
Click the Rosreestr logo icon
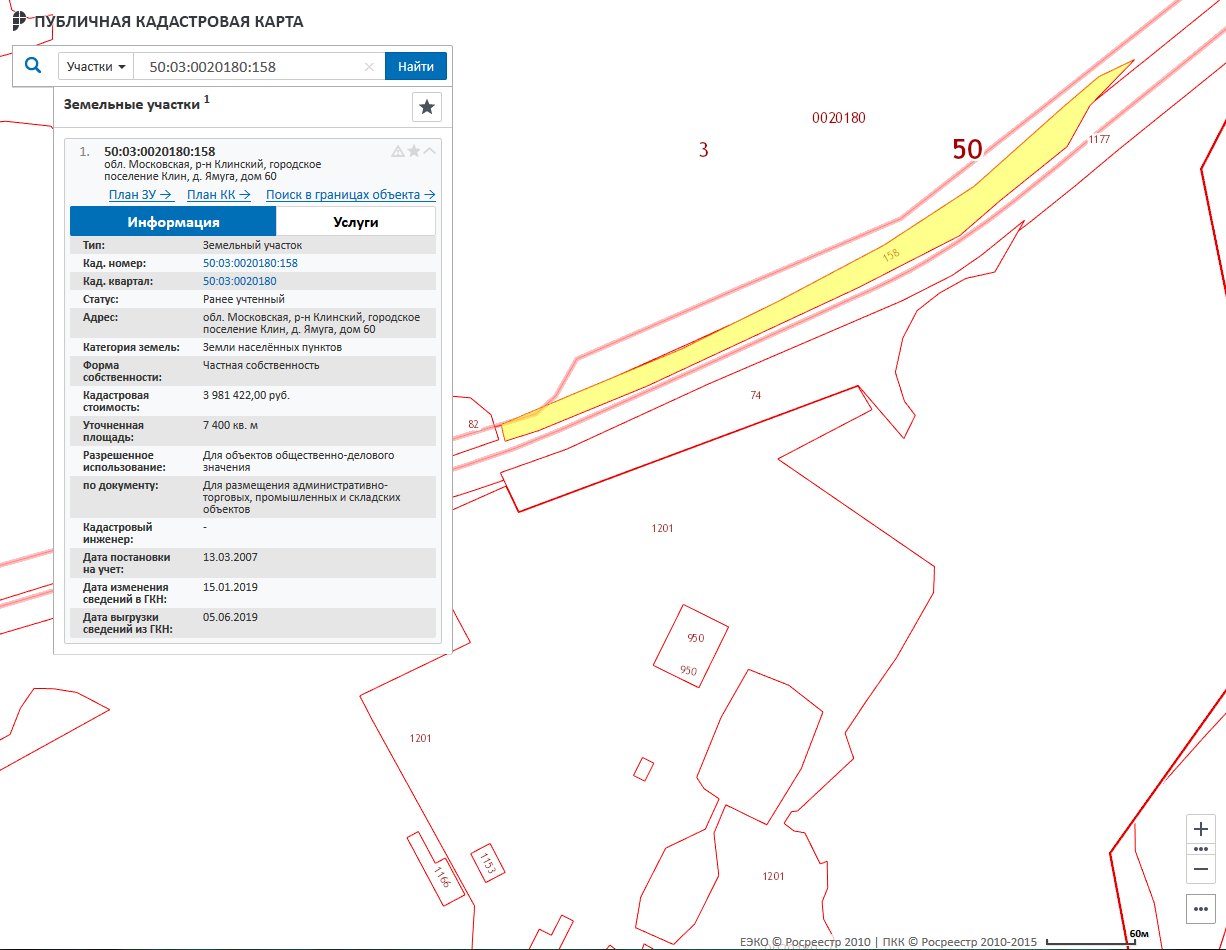(20, 21)
